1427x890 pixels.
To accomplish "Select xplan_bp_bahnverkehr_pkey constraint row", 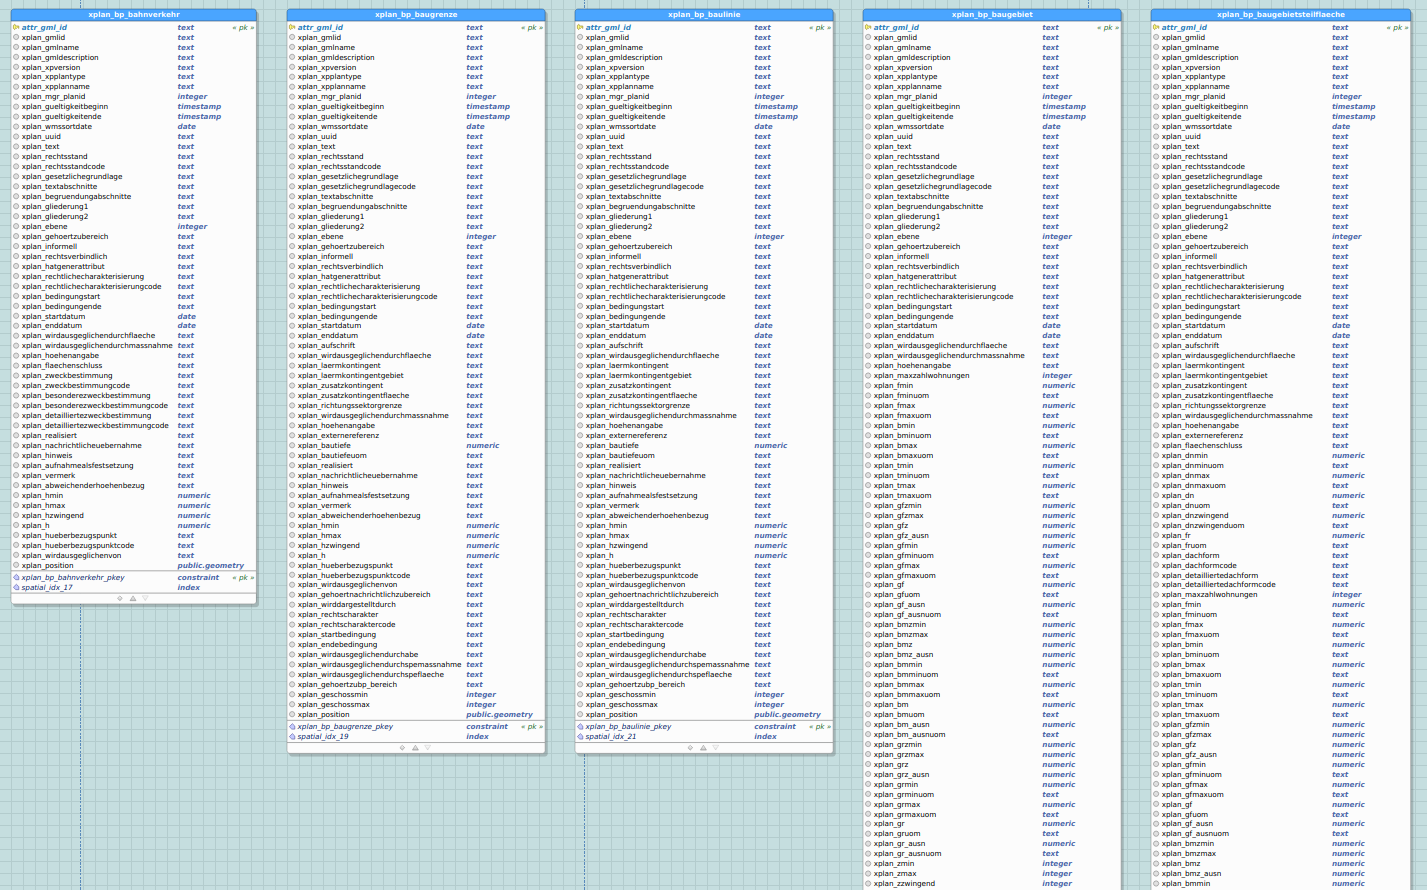I will coord(134,578).
